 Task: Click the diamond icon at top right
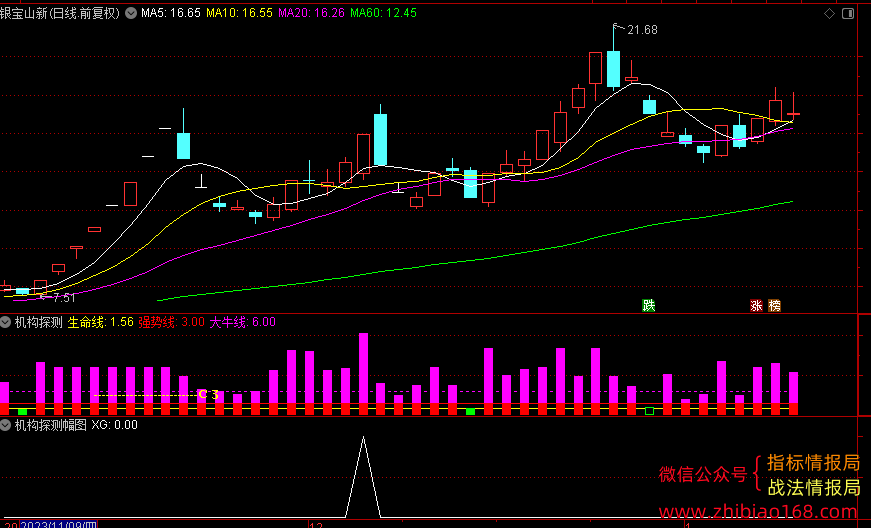click(829, 13)
